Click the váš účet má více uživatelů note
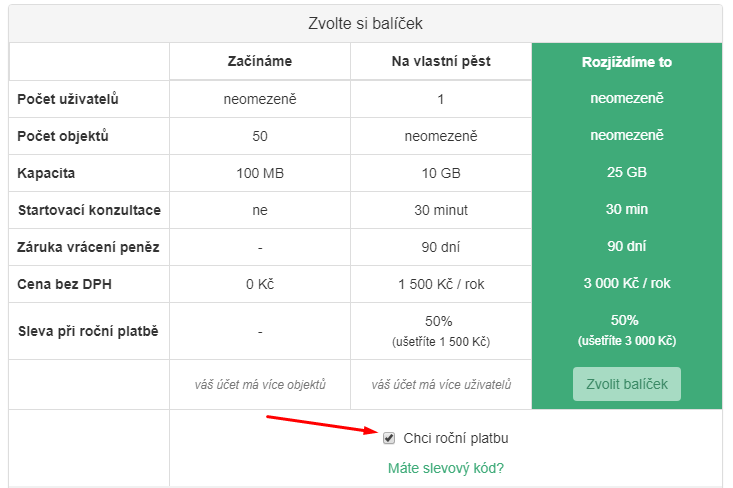733x488 pixels. 441,384
